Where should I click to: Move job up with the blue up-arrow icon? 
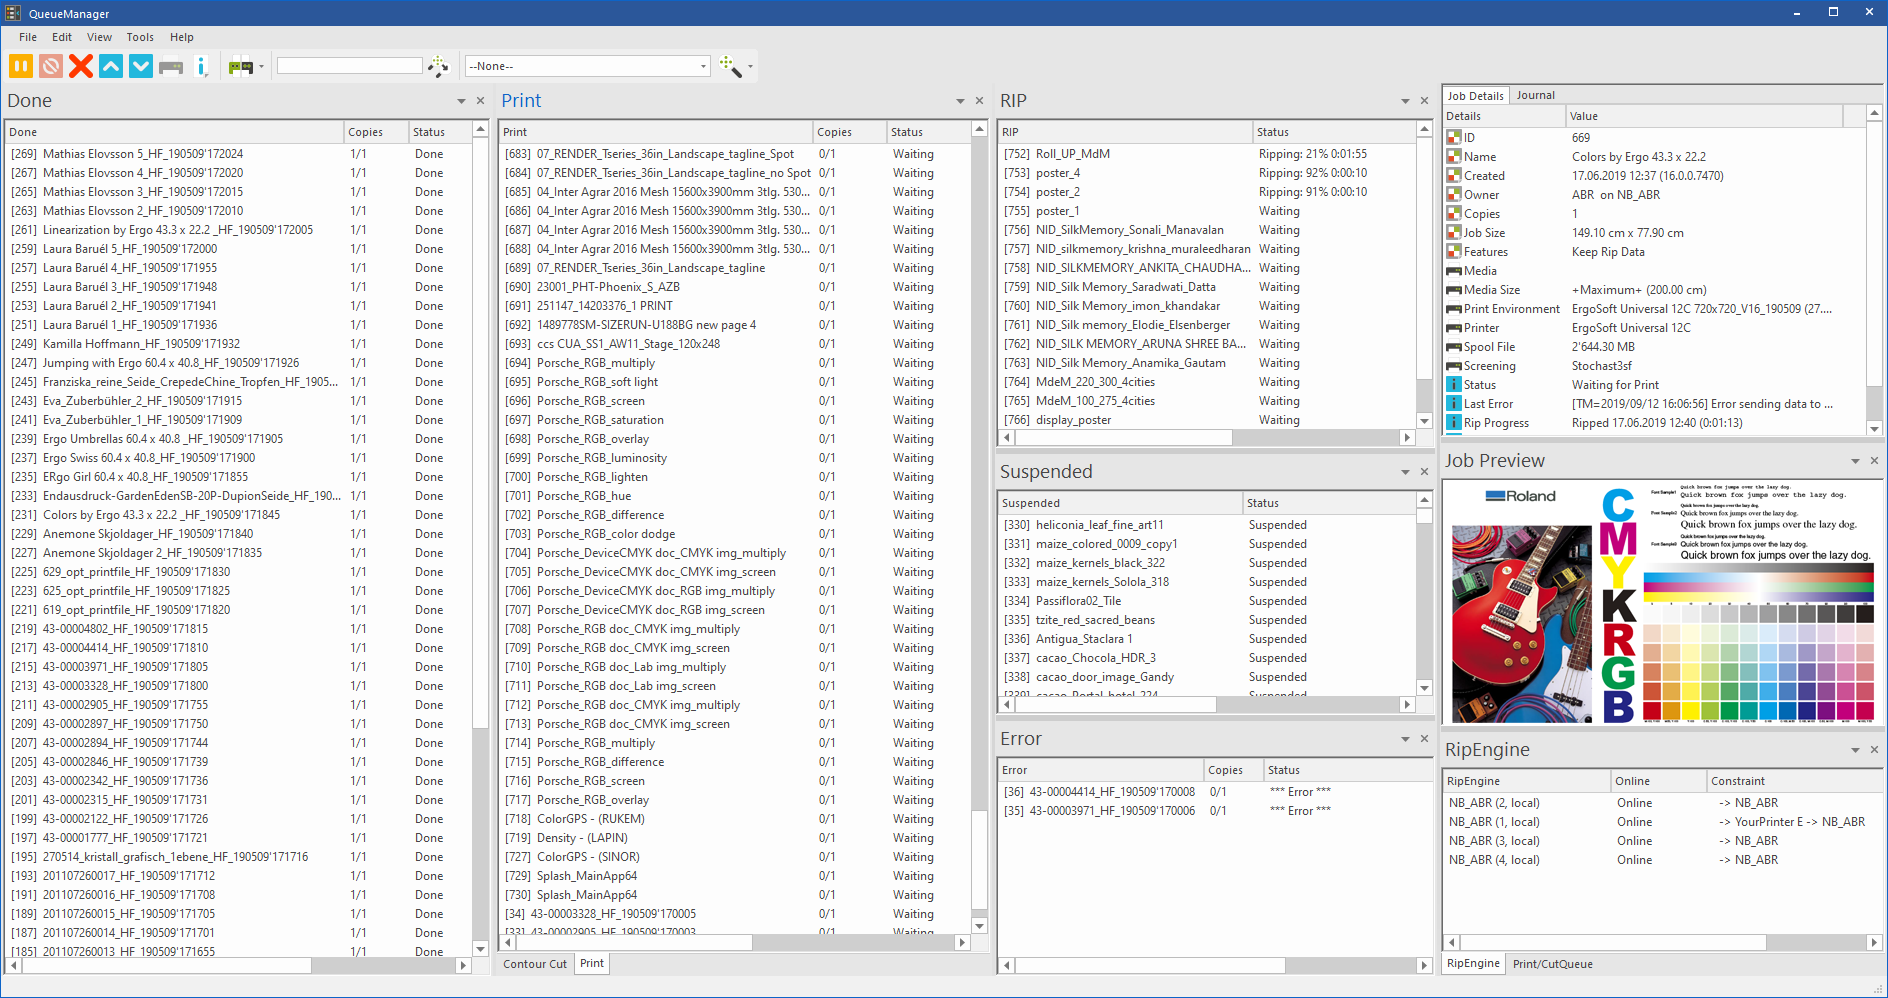(x=110, y=66)
